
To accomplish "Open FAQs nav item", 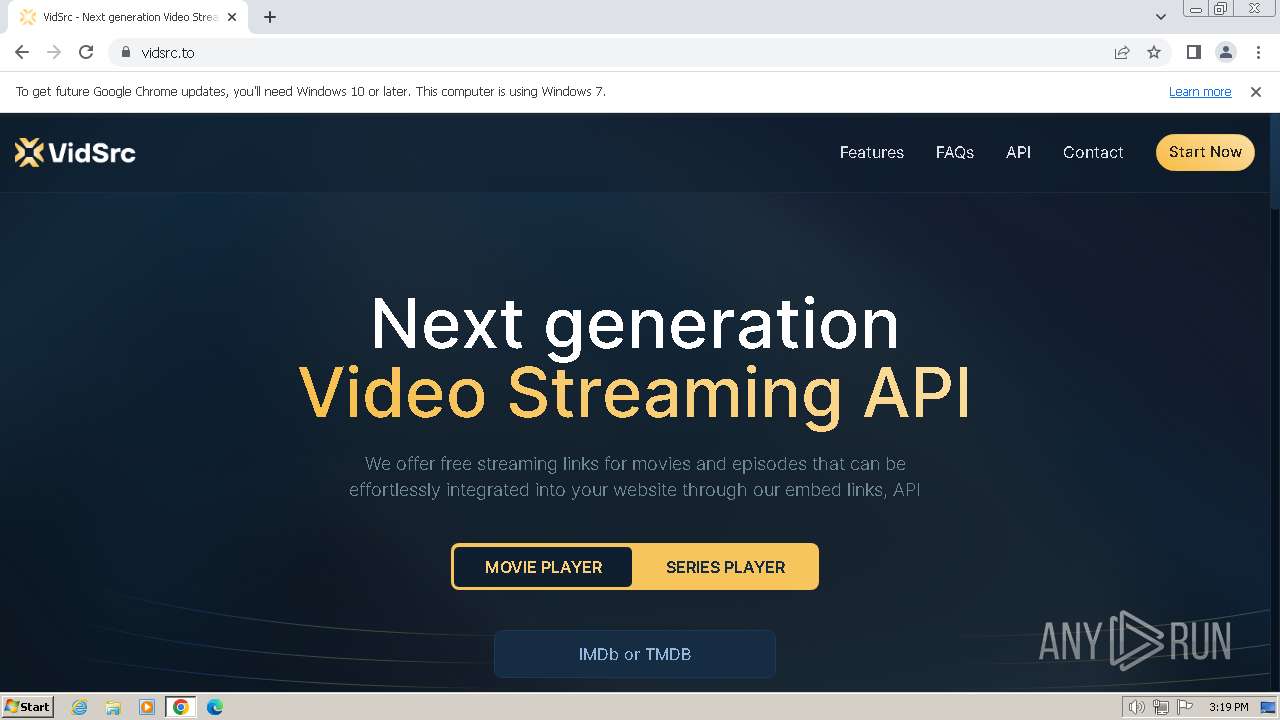I will click(x=955, y=152).
